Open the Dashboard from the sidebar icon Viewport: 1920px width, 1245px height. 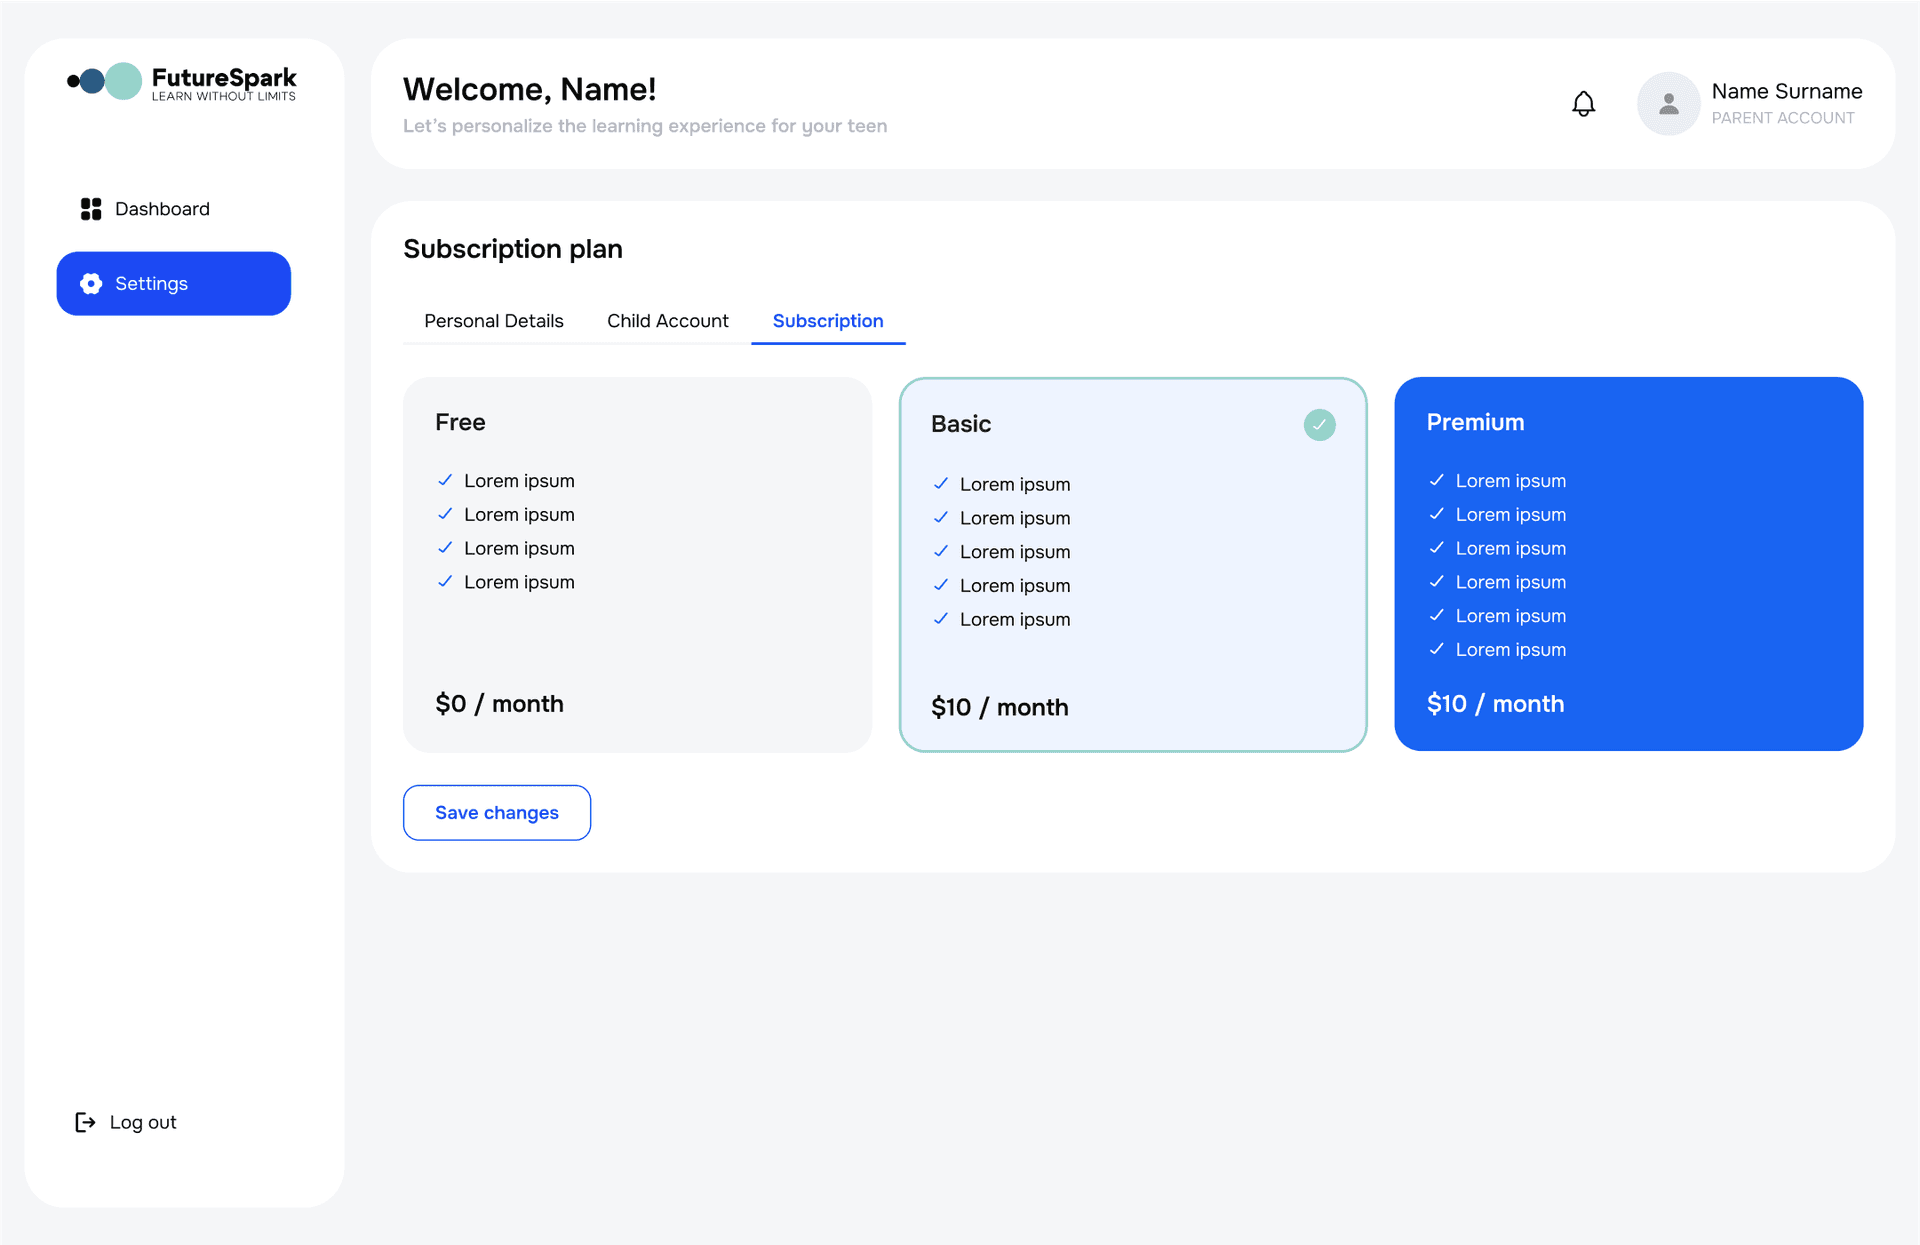click(x=90, y=208)
